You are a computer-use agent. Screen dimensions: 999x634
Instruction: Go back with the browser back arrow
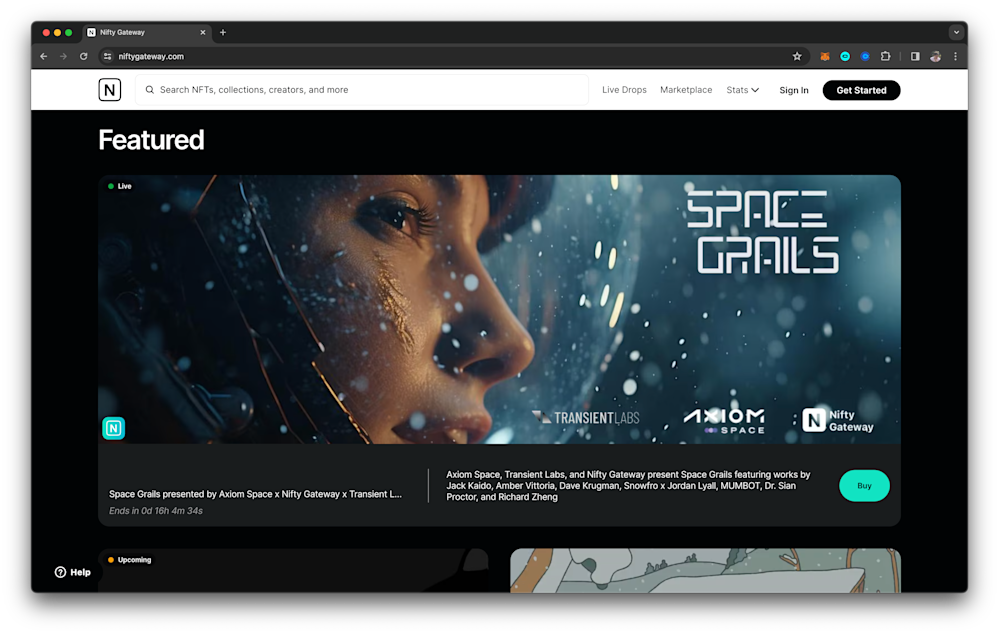click(43, 57)
